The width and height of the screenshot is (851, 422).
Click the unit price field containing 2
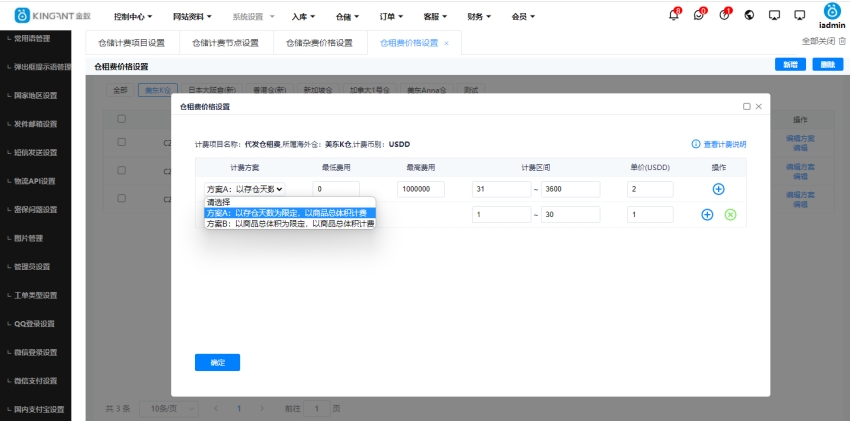click(x=650, y=189)
